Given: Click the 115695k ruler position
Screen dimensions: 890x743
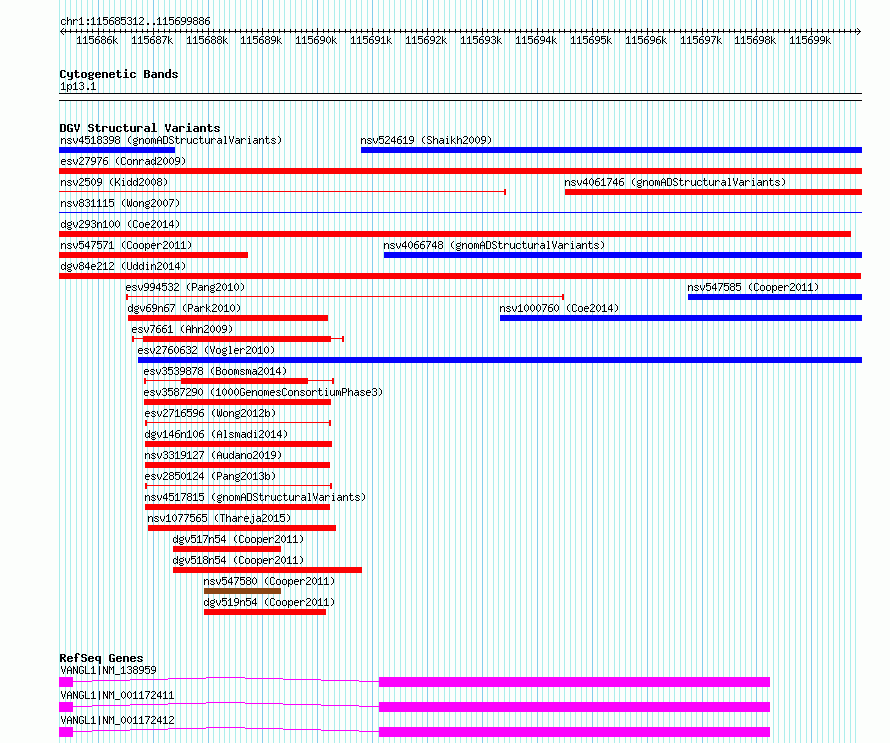Looking at the screenshot, I should click(591, 40).
